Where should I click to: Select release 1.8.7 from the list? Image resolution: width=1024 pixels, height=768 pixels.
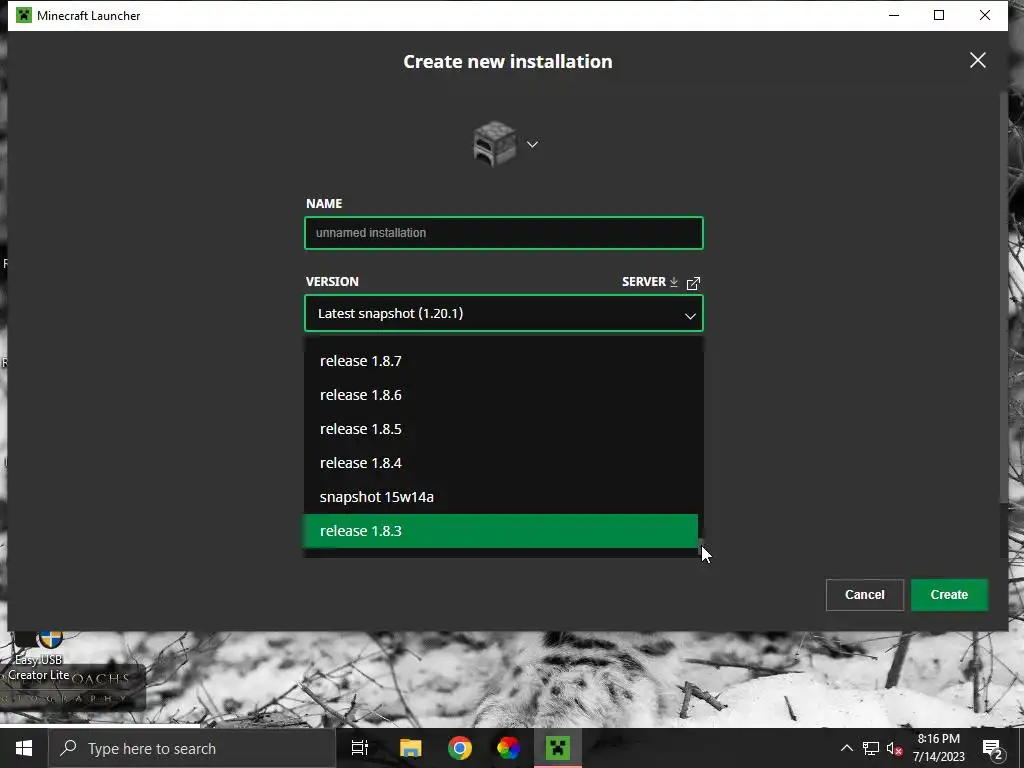click(501, 361)
